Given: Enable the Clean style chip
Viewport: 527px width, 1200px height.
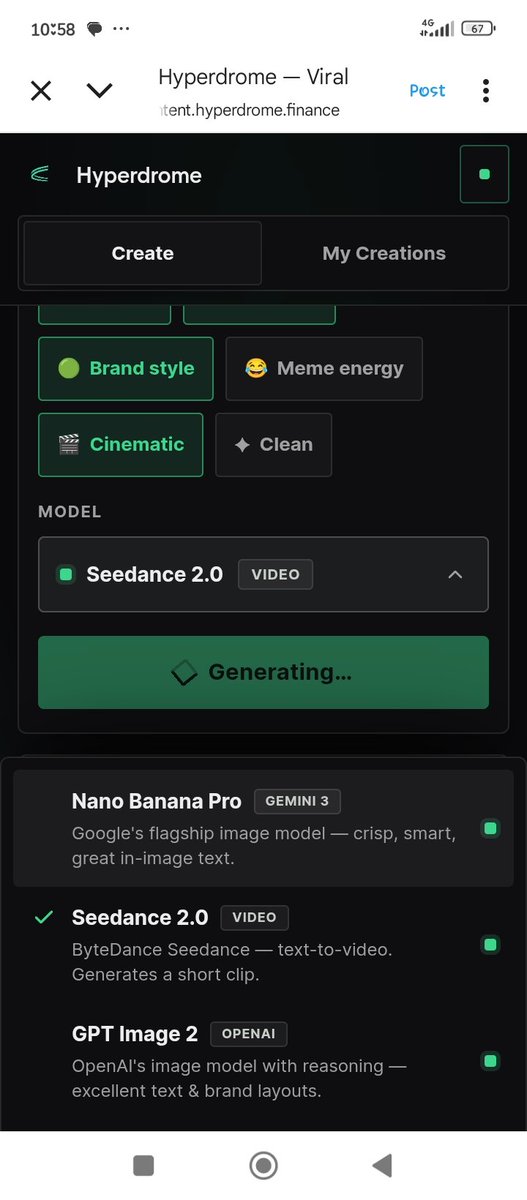Looking at the screenshot, I should (x=274, y=444).
